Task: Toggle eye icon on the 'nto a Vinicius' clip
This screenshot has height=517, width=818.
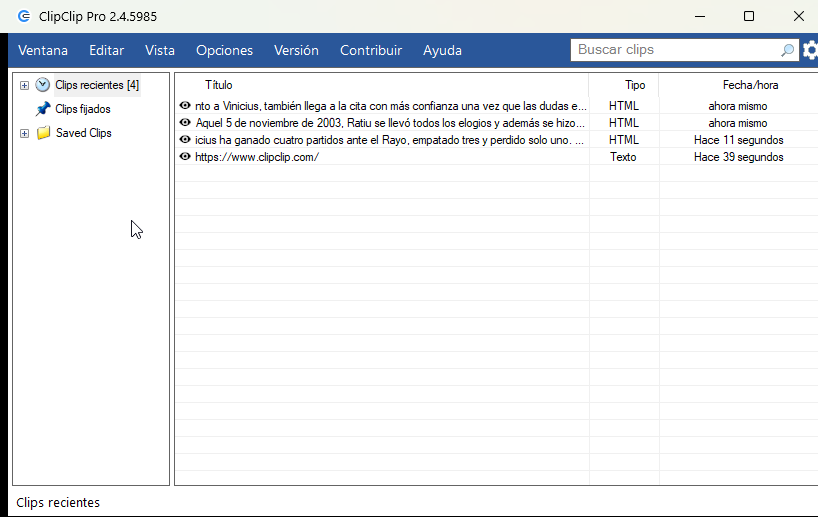Action: click(185, 105)
